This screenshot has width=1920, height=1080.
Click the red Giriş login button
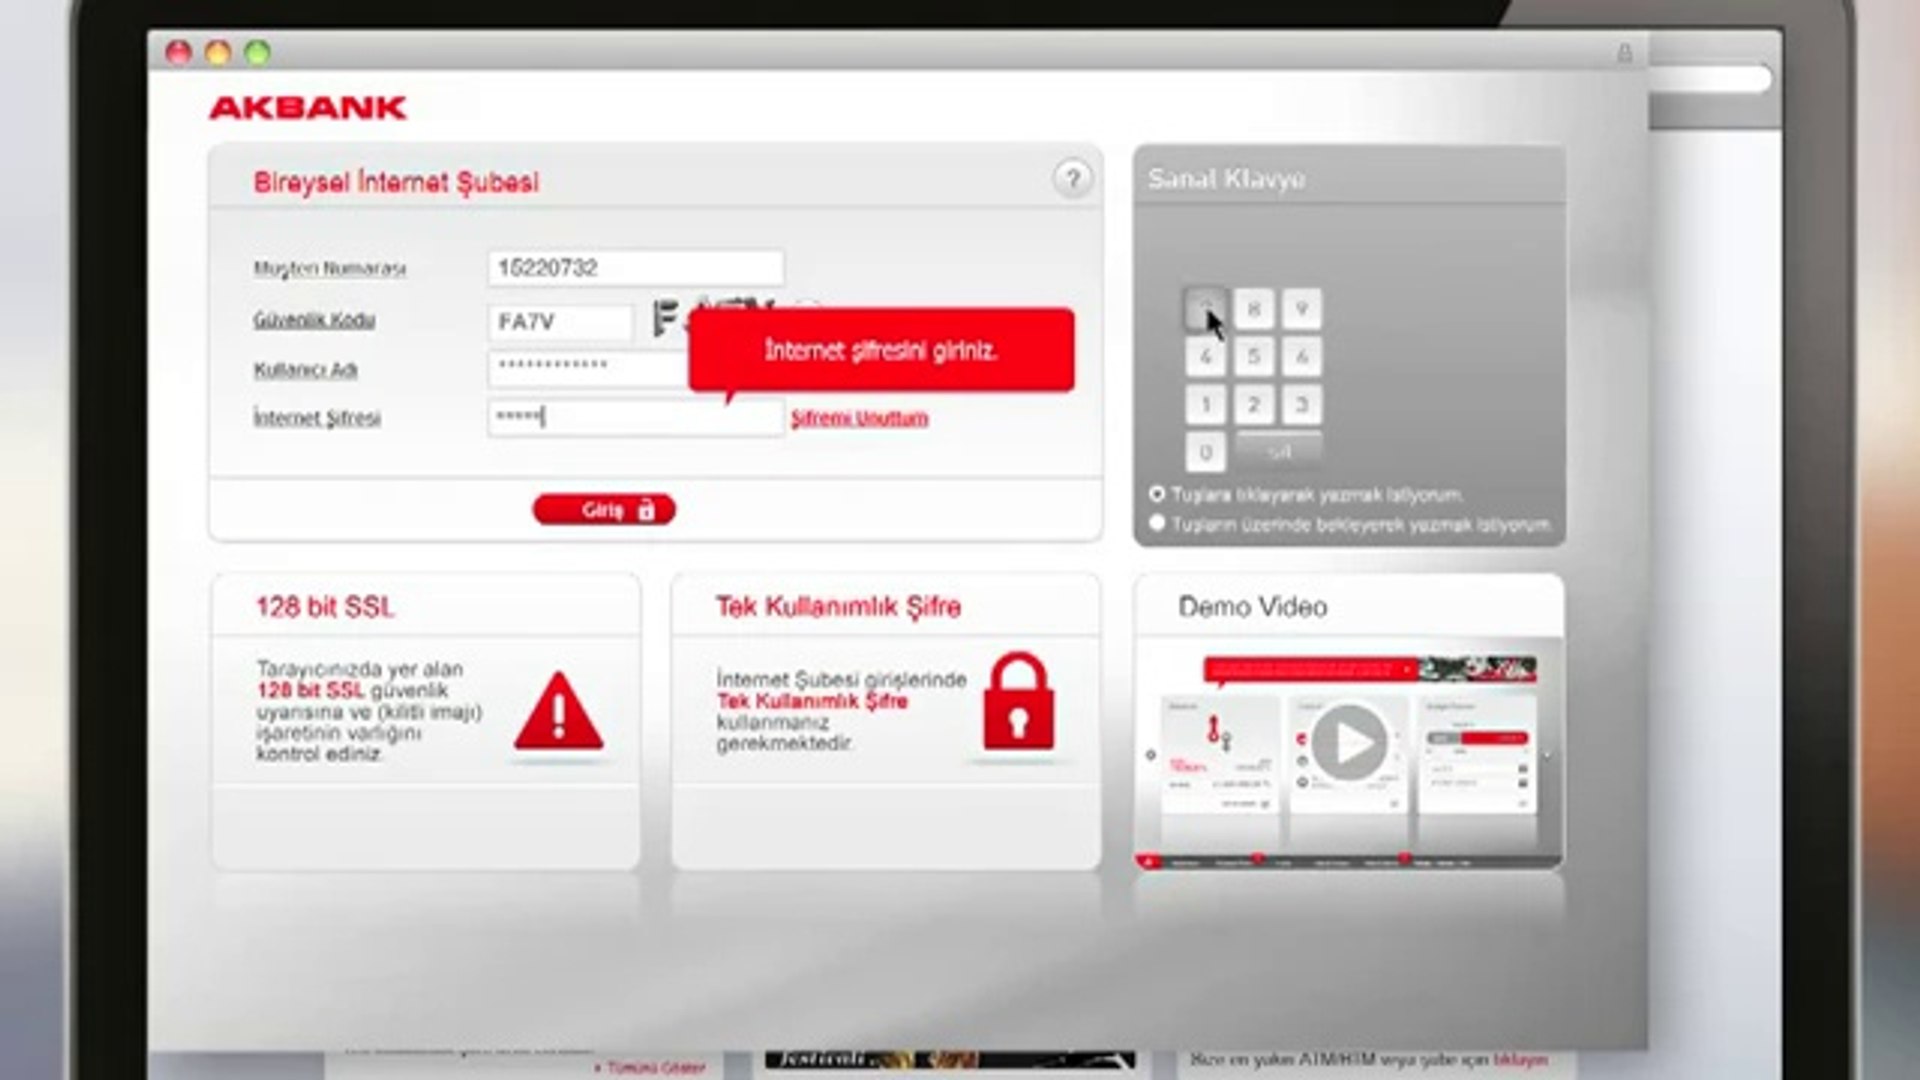pyautogui.click(x=603, y=510)
